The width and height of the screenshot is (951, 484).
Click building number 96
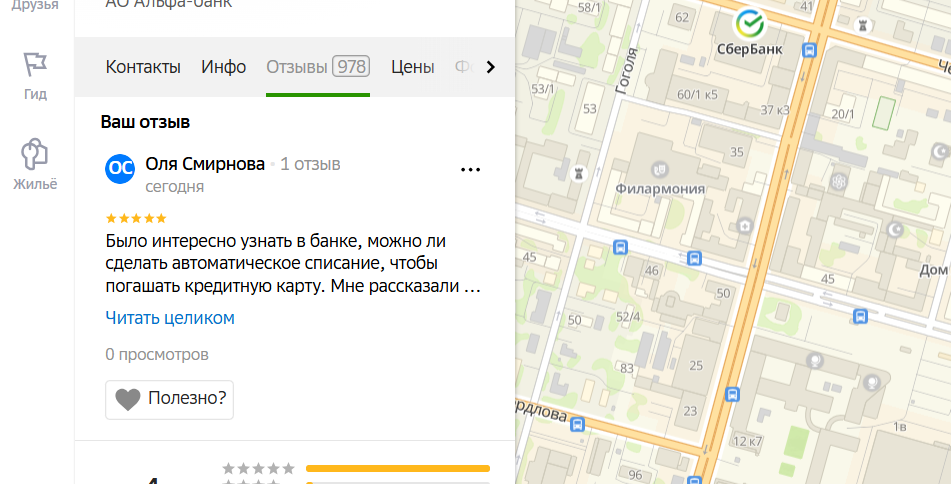click(635, 475)
